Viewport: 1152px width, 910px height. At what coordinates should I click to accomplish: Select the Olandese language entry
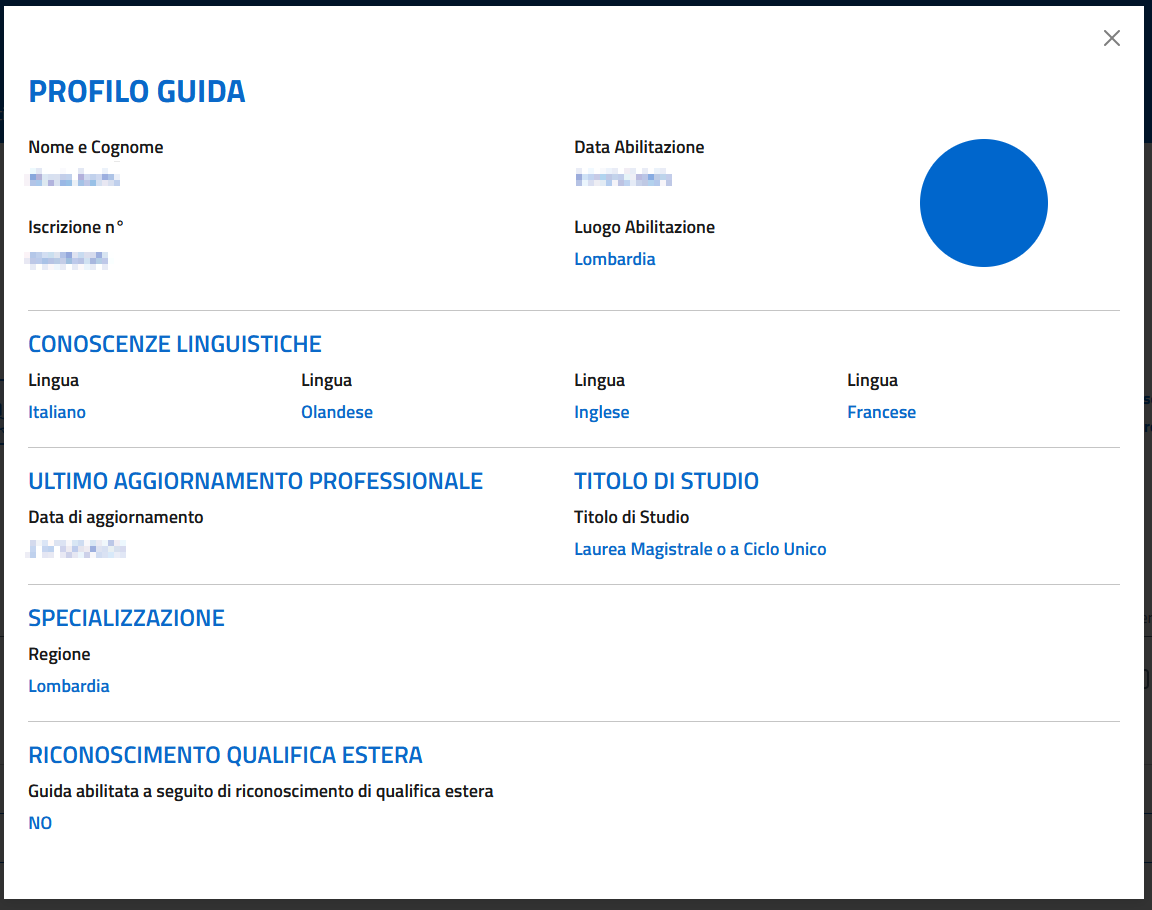tap(336, 412)
